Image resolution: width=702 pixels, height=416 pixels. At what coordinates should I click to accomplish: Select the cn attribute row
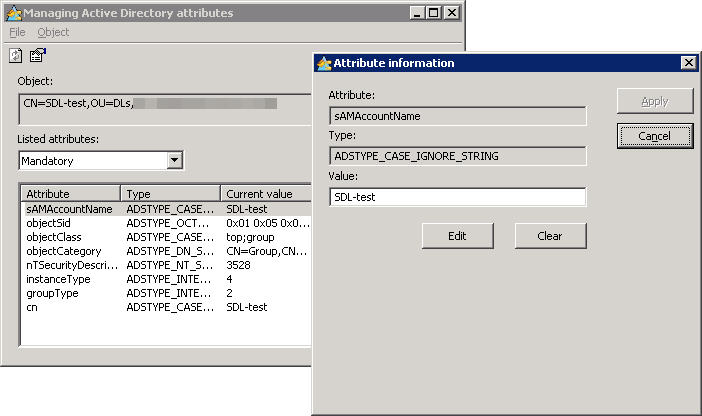coord(166,307)
